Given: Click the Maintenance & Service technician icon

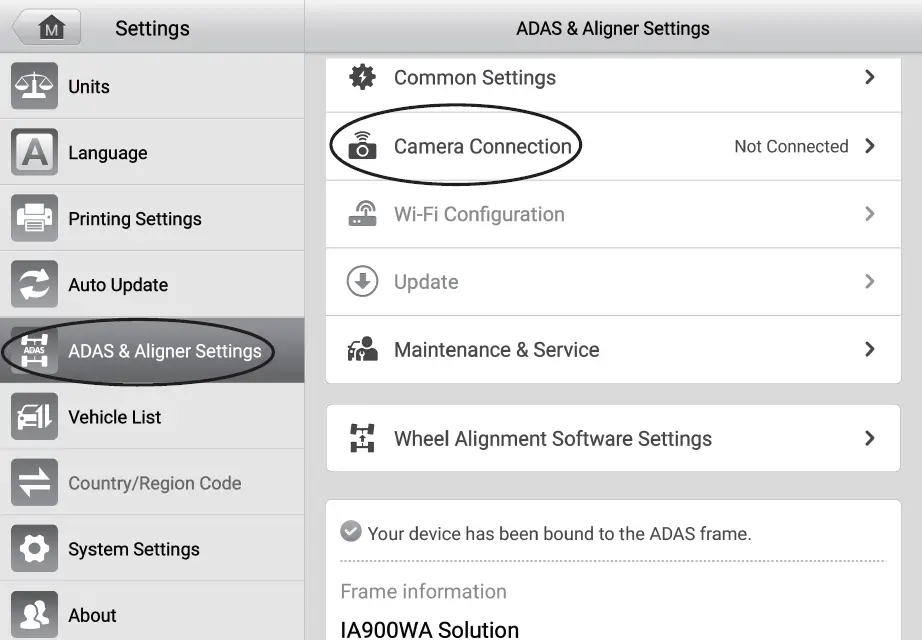Looking at the screenshot, I should click(362, 349).
